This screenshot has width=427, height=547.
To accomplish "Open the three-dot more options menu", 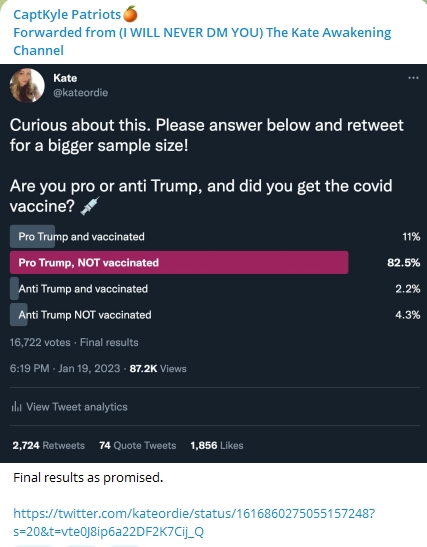I will [413, 78].
